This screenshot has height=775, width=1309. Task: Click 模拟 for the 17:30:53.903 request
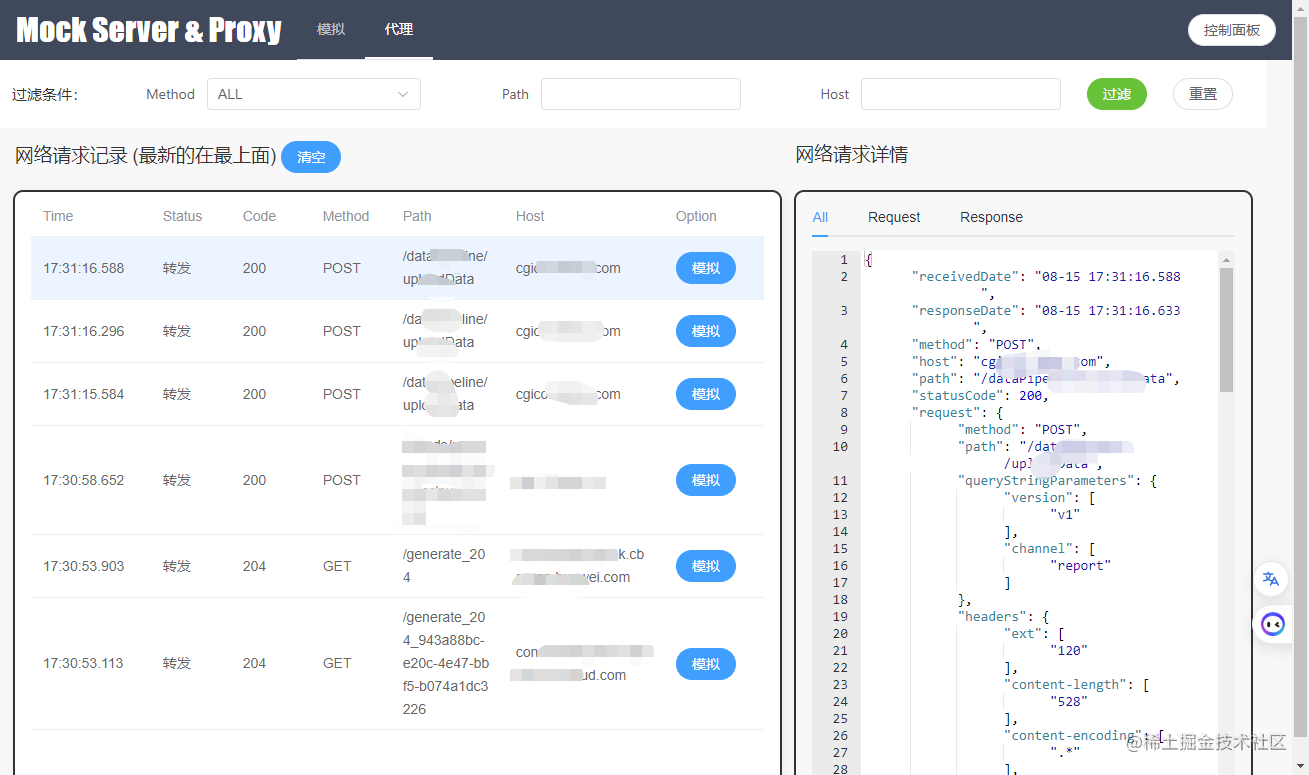click(706, 566)
